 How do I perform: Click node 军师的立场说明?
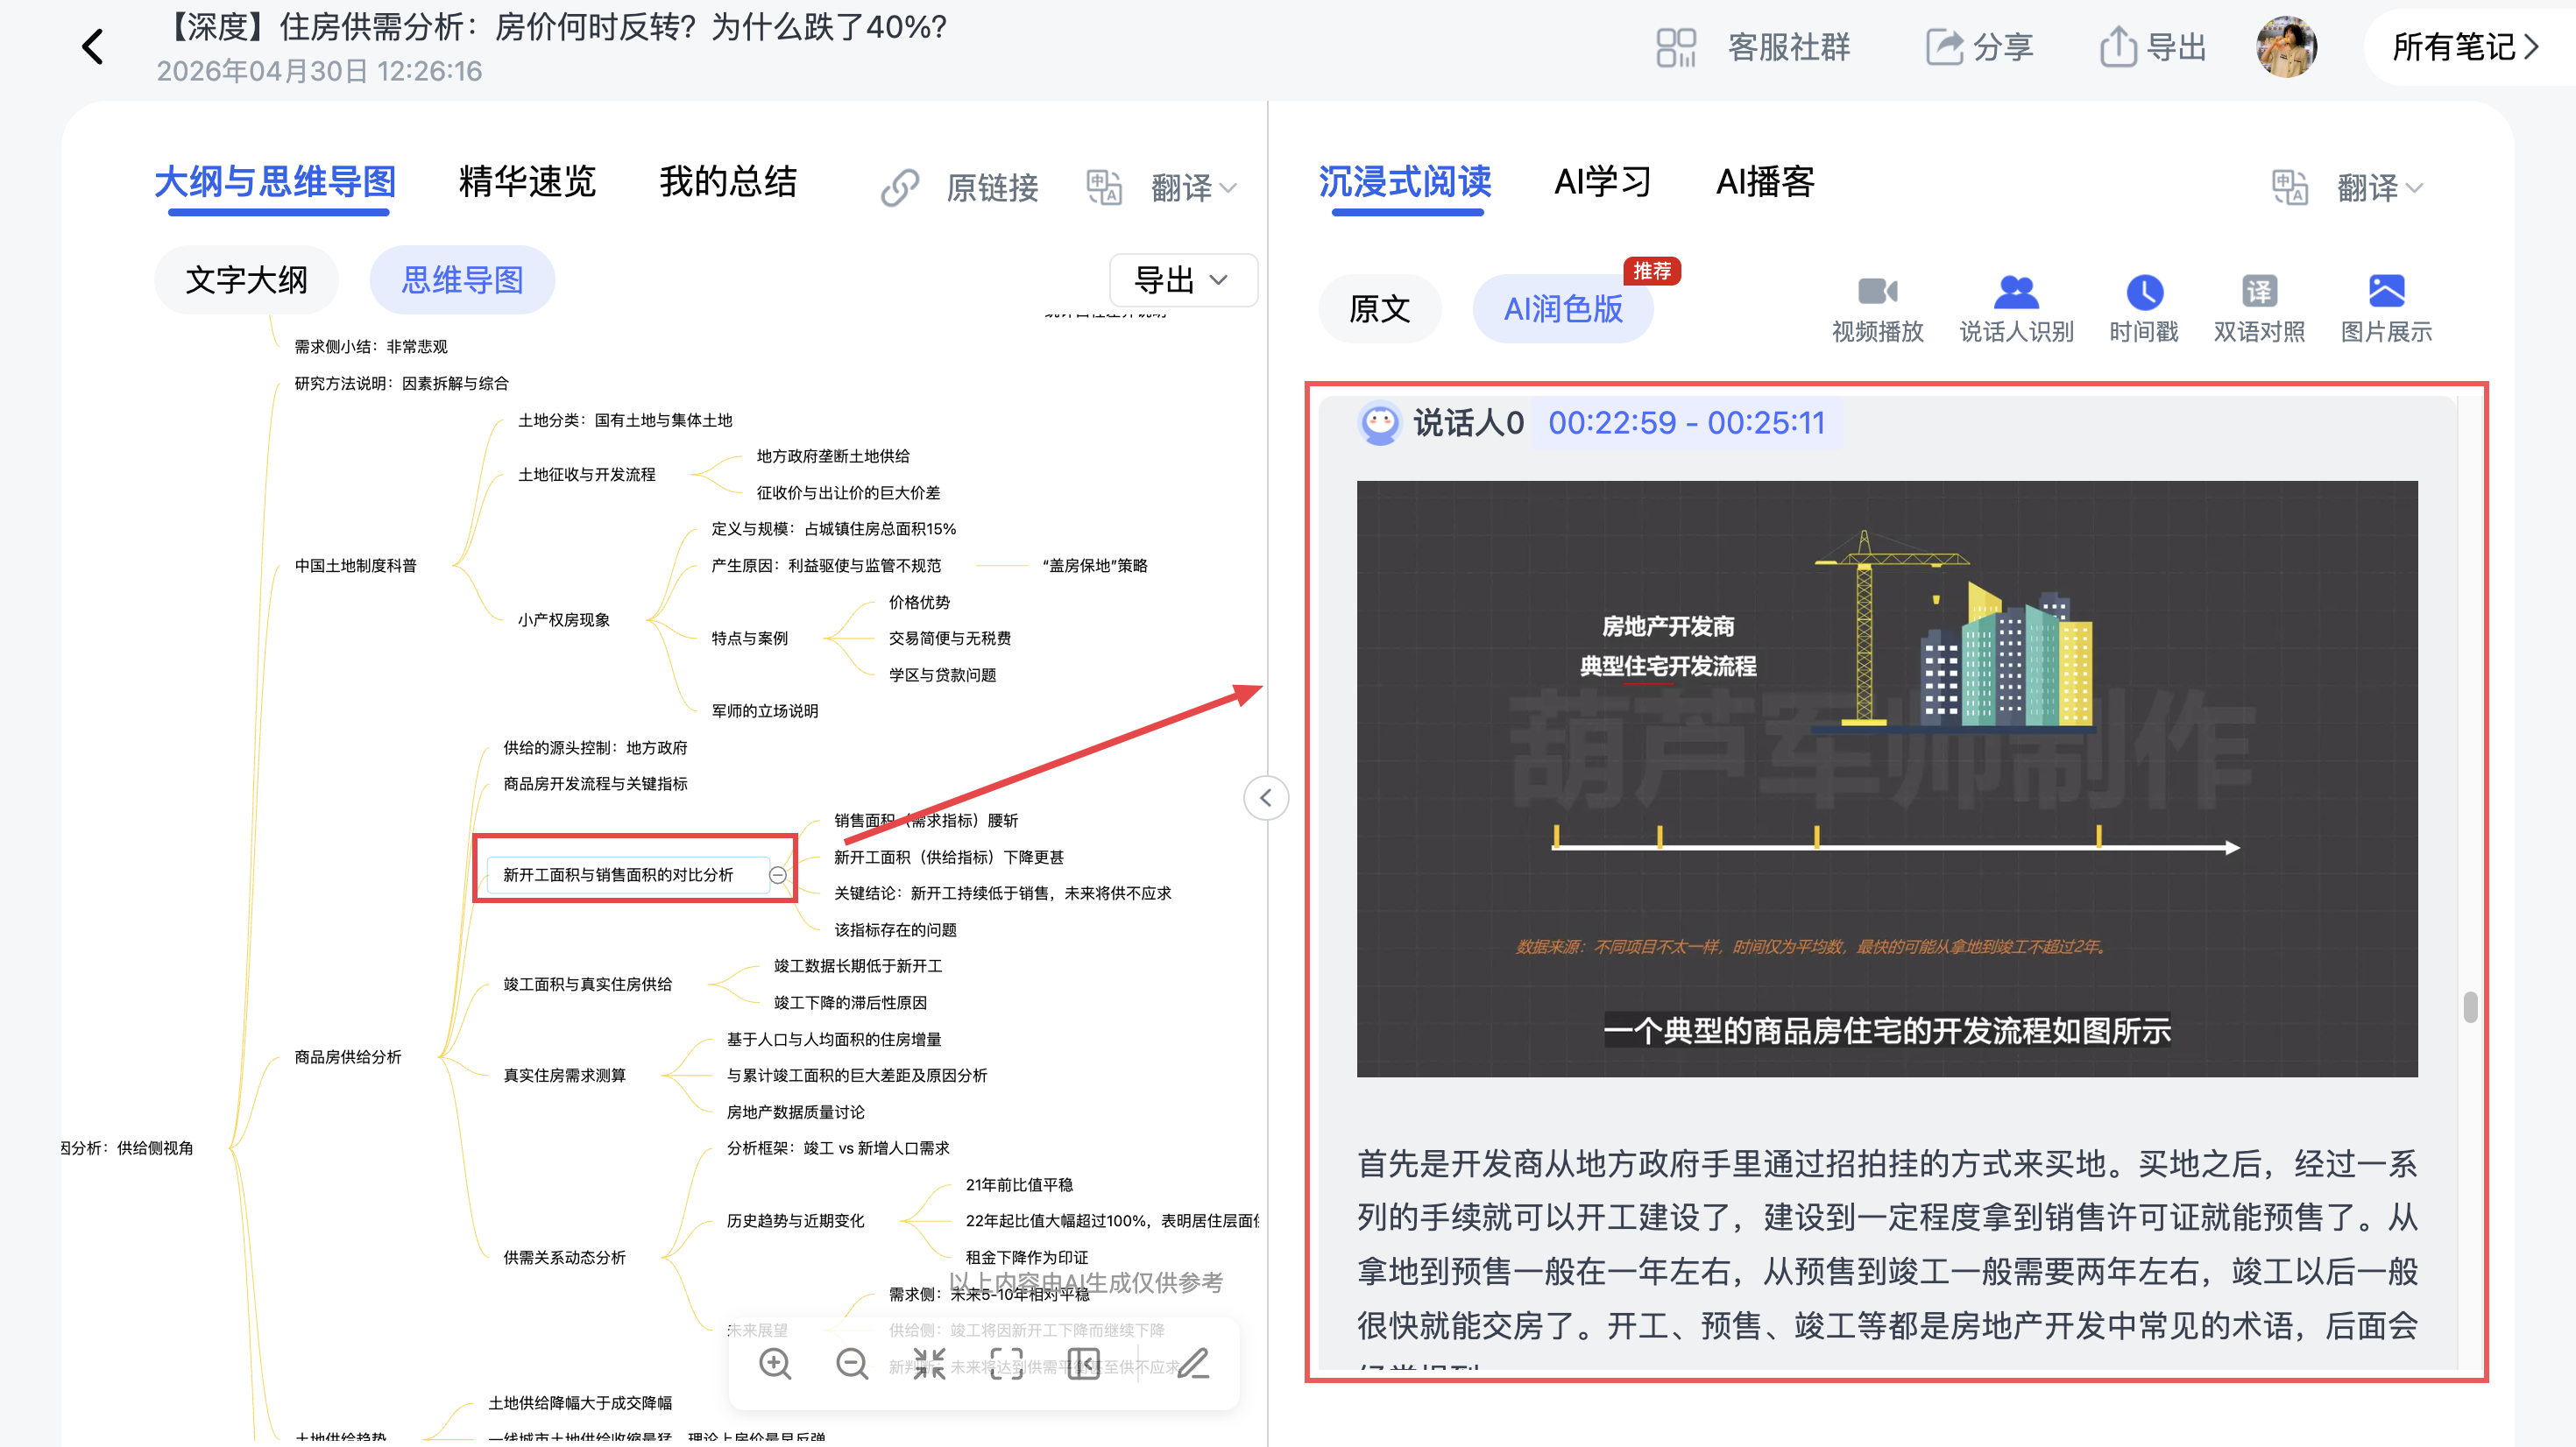tap(765, 712)
